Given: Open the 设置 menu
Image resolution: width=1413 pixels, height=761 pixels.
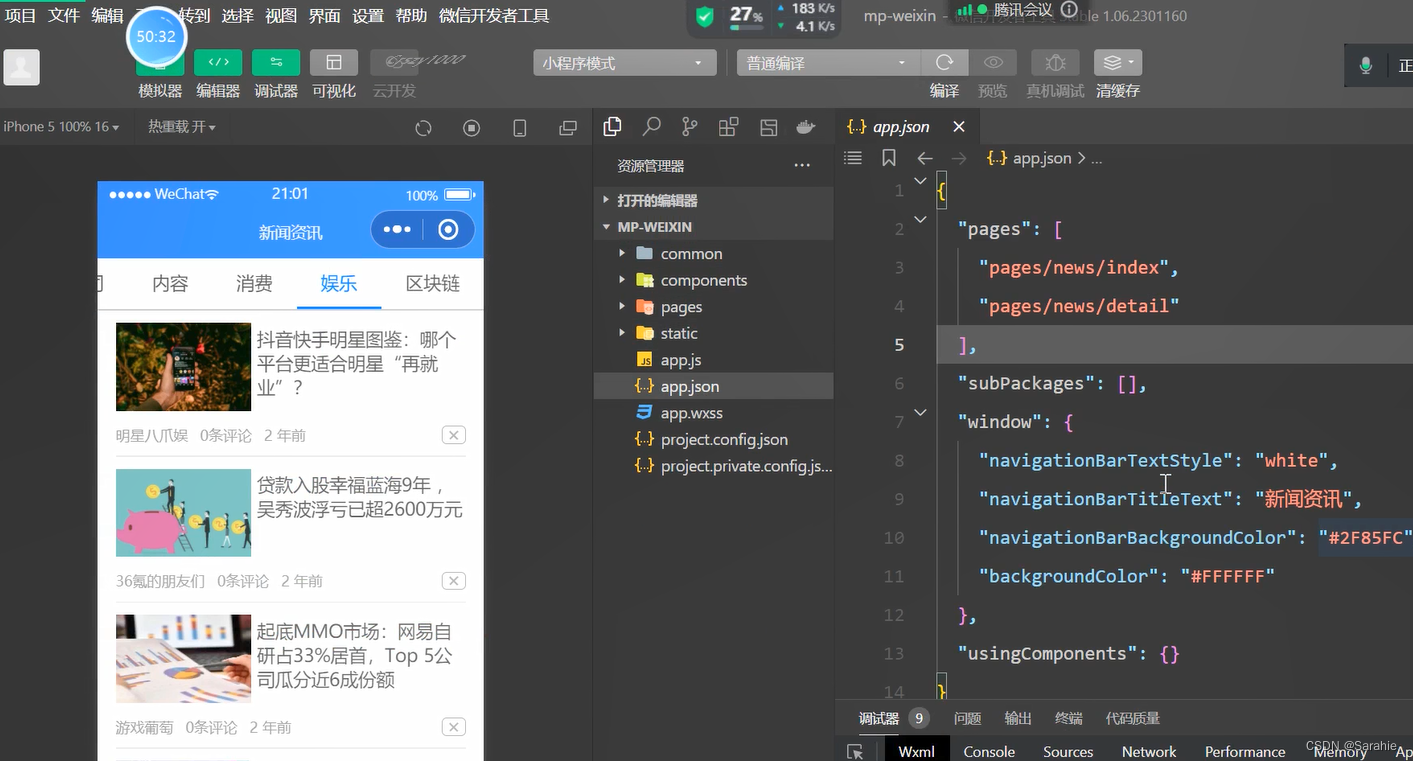Looking at the screenshot, I should click(368, 16).
